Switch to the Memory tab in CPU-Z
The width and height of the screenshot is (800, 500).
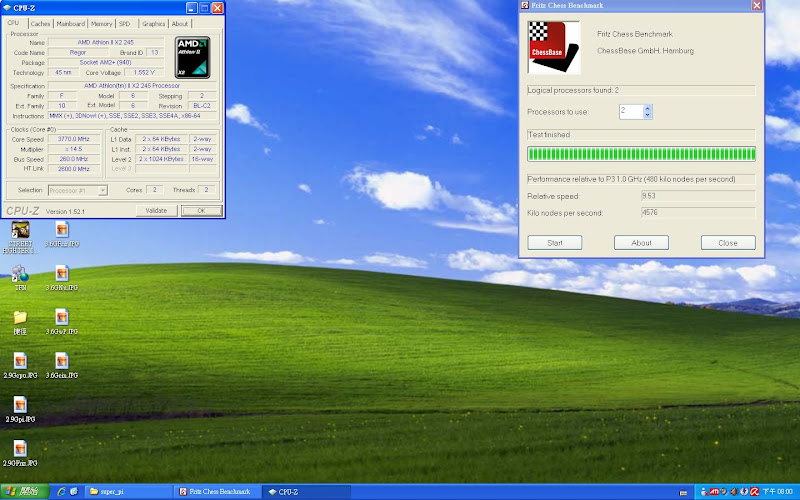[x=101, y=23]
